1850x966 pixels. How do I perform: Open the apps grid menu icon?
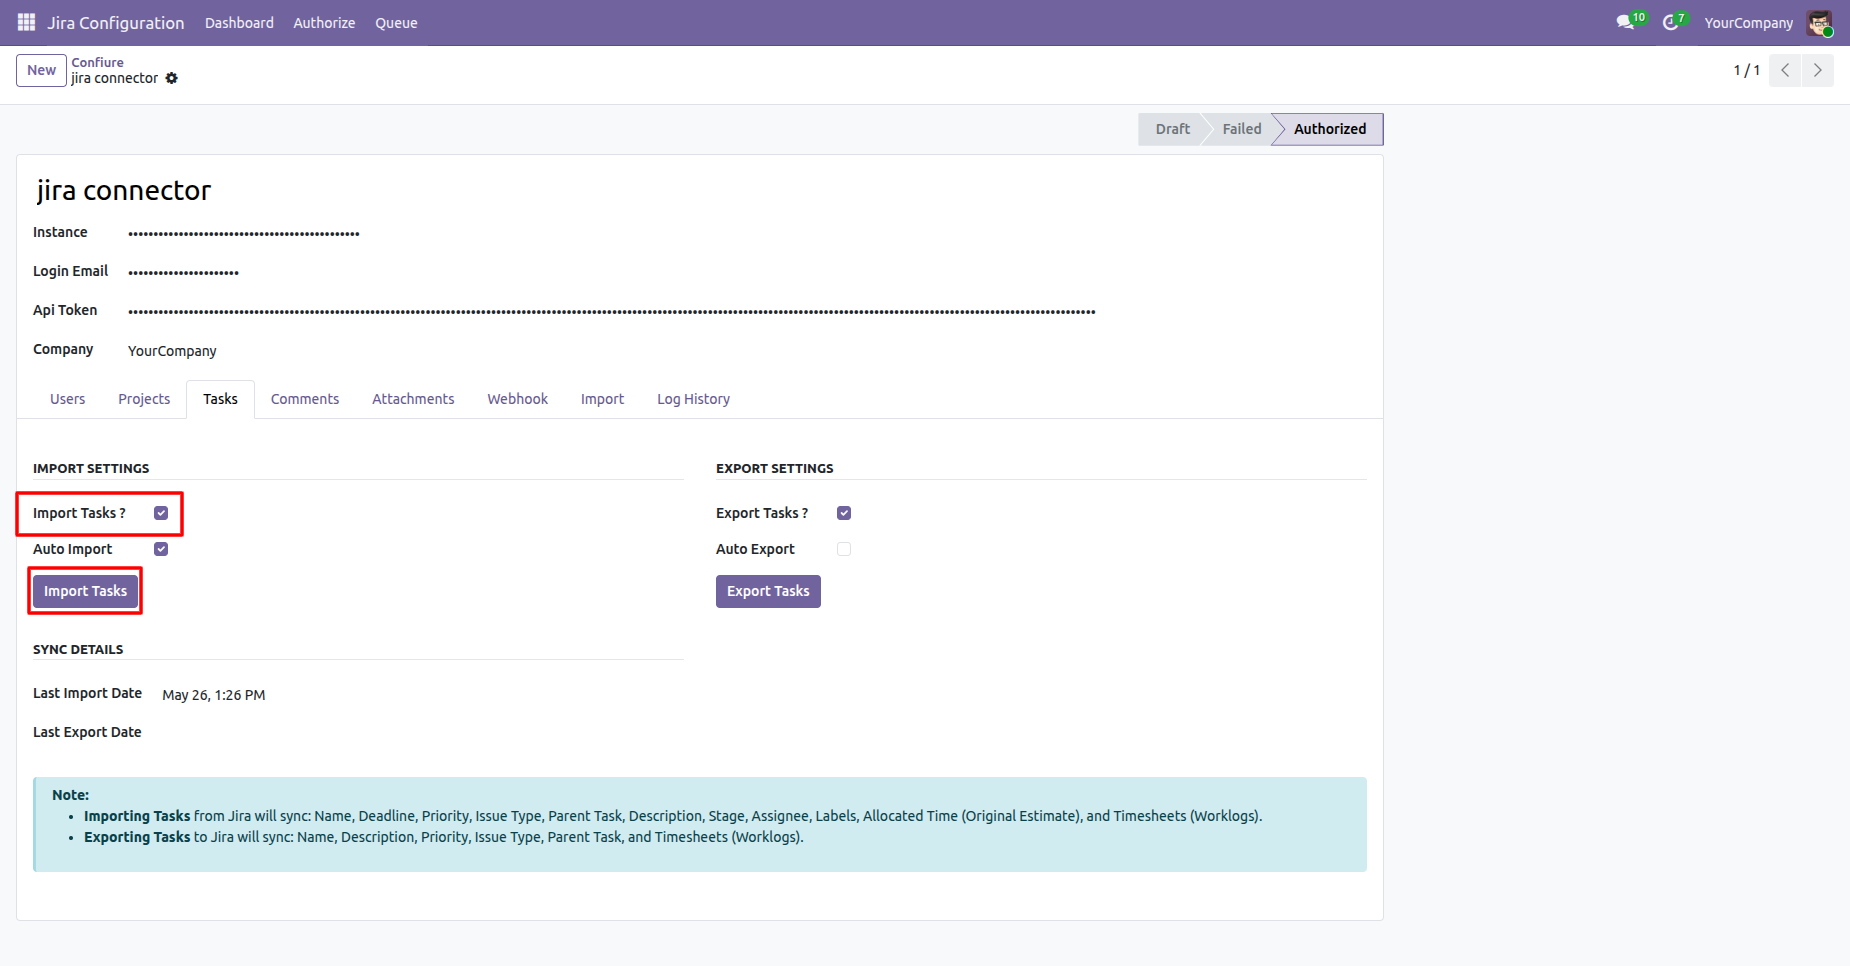click(x=26, y=22)
